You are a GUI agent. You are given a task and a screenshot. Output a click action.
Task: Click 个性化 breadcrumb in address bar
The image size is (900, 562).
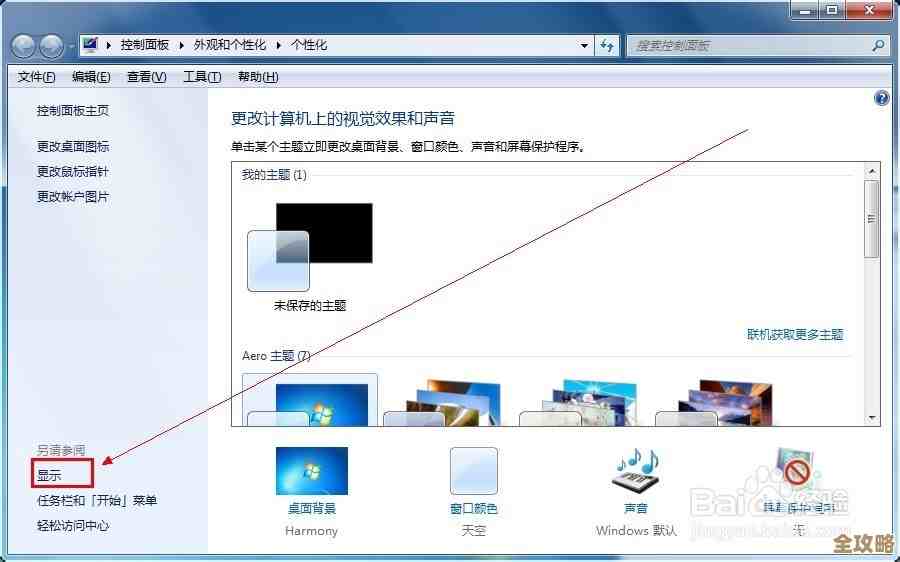309,45
